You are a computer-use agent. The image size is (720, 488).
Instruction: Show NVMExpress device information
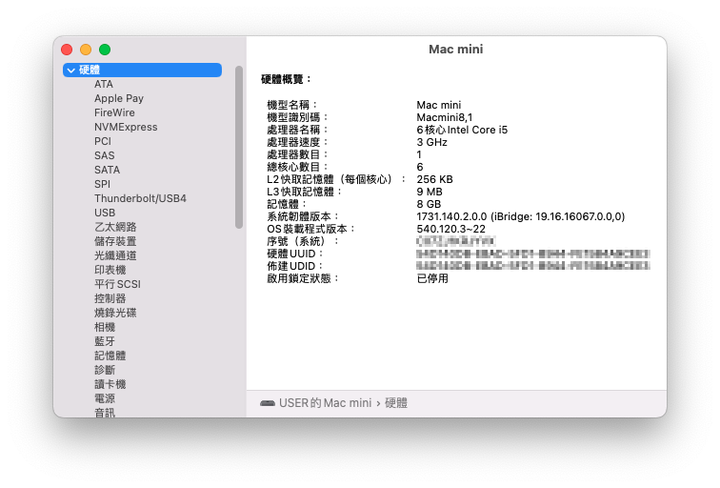pyautogui.click(x=126, y=127)
